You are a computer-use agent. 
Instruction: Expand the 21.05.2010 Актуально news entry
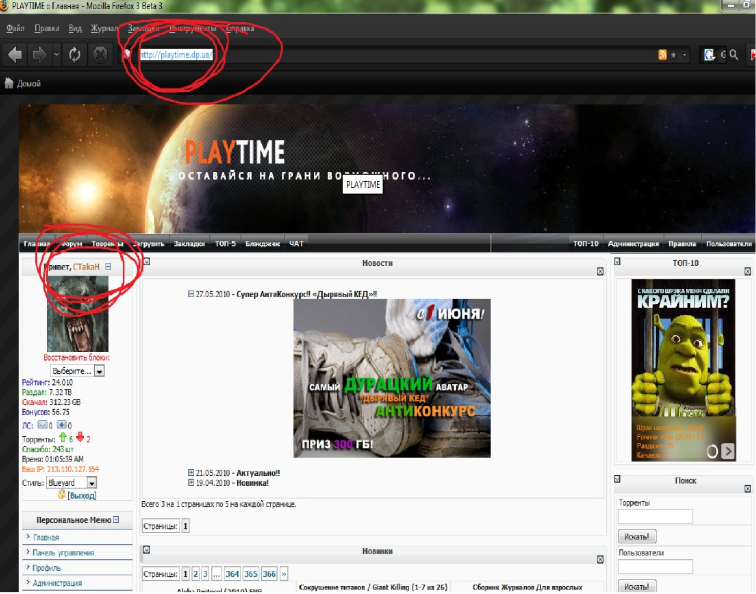[x=191, y=473]
